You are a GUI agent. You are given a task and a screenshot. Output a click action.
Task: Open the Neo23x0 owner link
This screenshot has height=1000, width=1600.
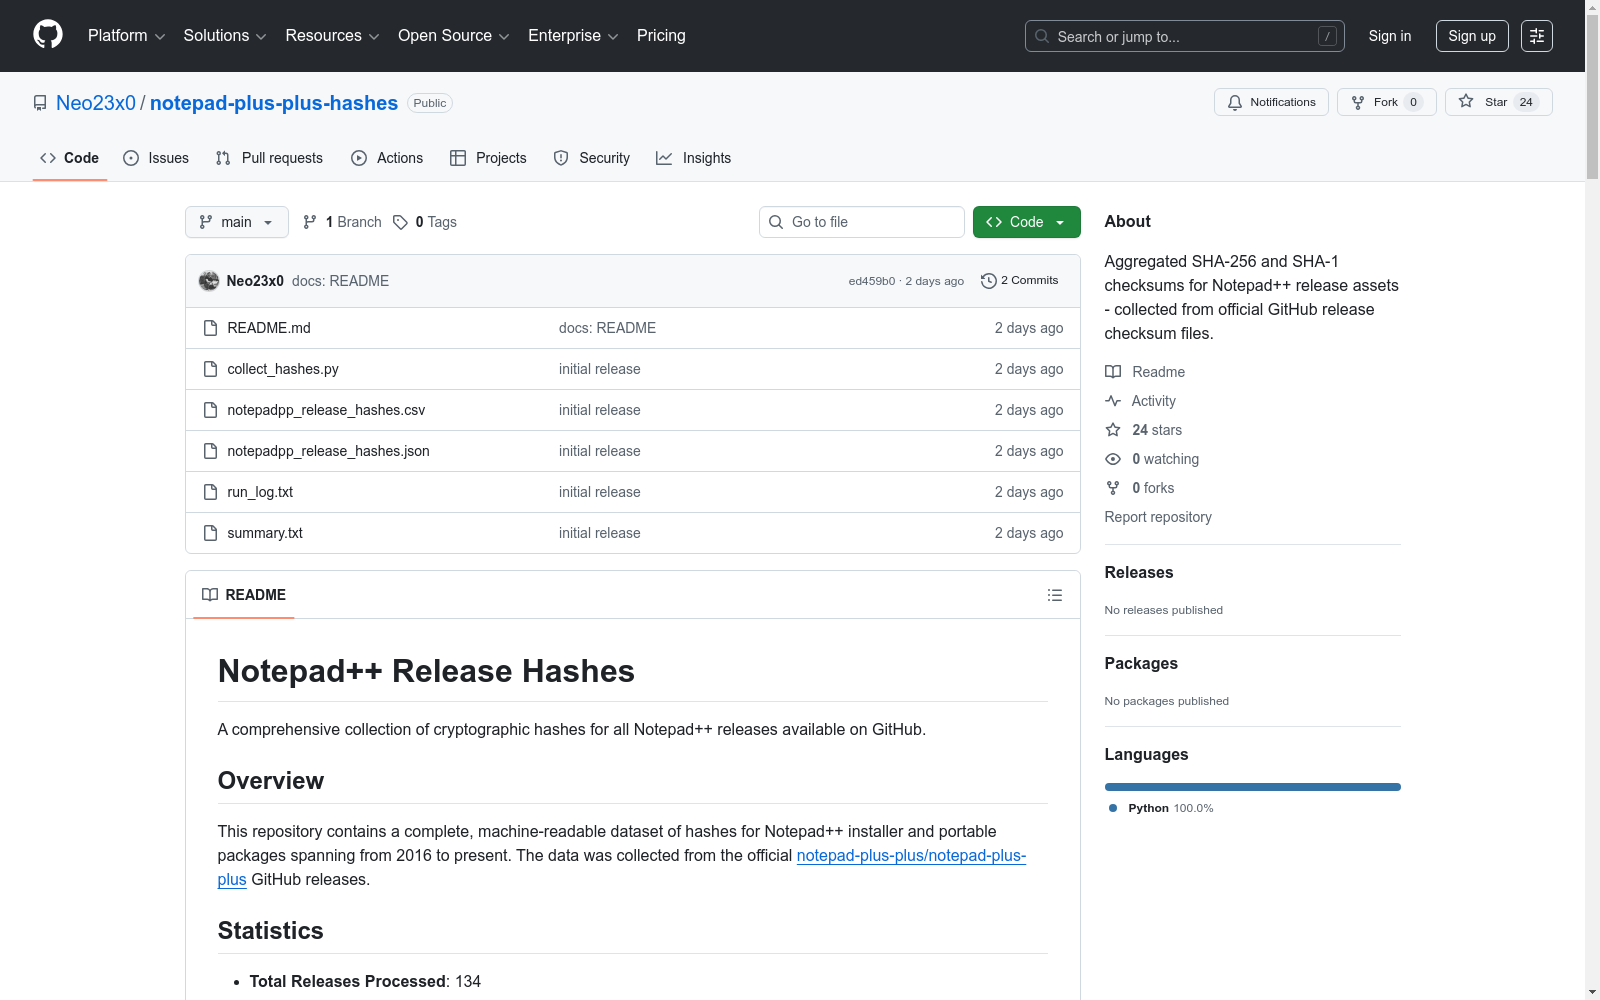click(x=96, y=103)
